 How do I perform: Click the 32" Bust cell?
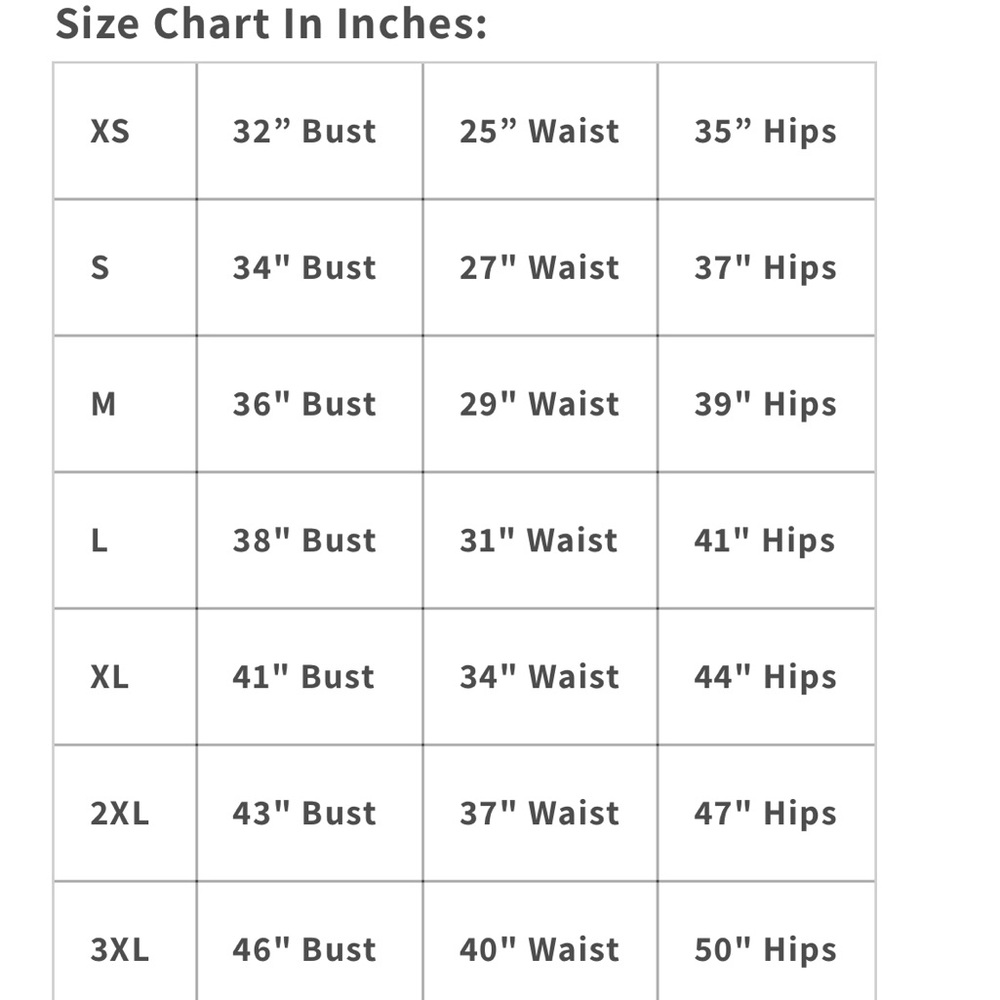310,131
